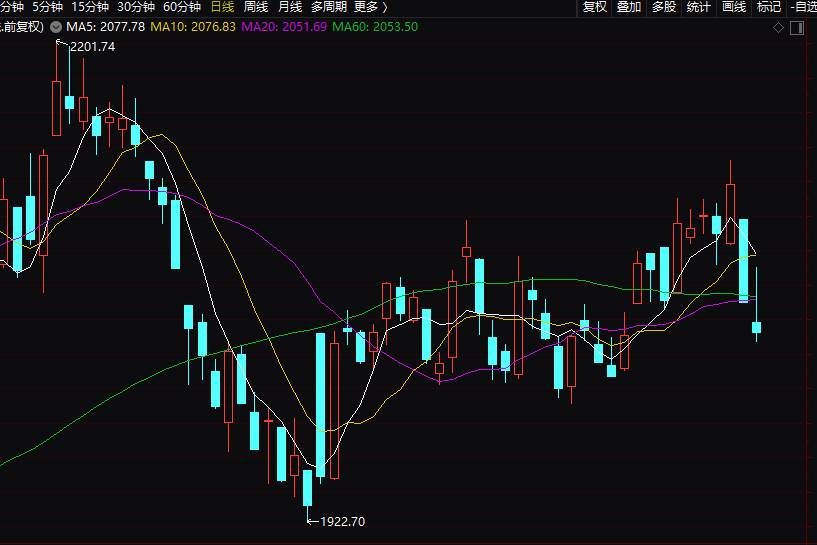The width and height of the screenshot is (817, 545).
Task: Select the 月线 monthly chart tab
Action: pos(290,7)
